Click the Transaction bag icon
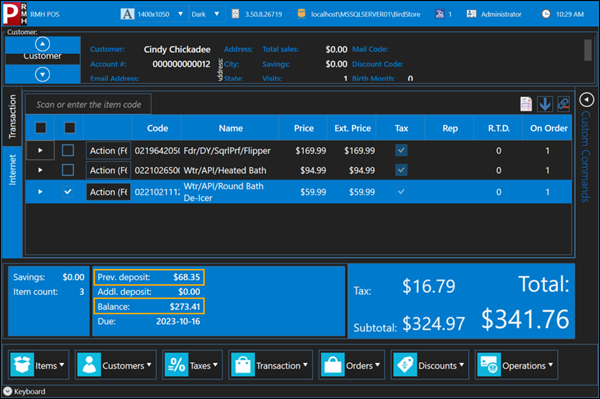Screen dimensions: 600x399 pos(243,365)
